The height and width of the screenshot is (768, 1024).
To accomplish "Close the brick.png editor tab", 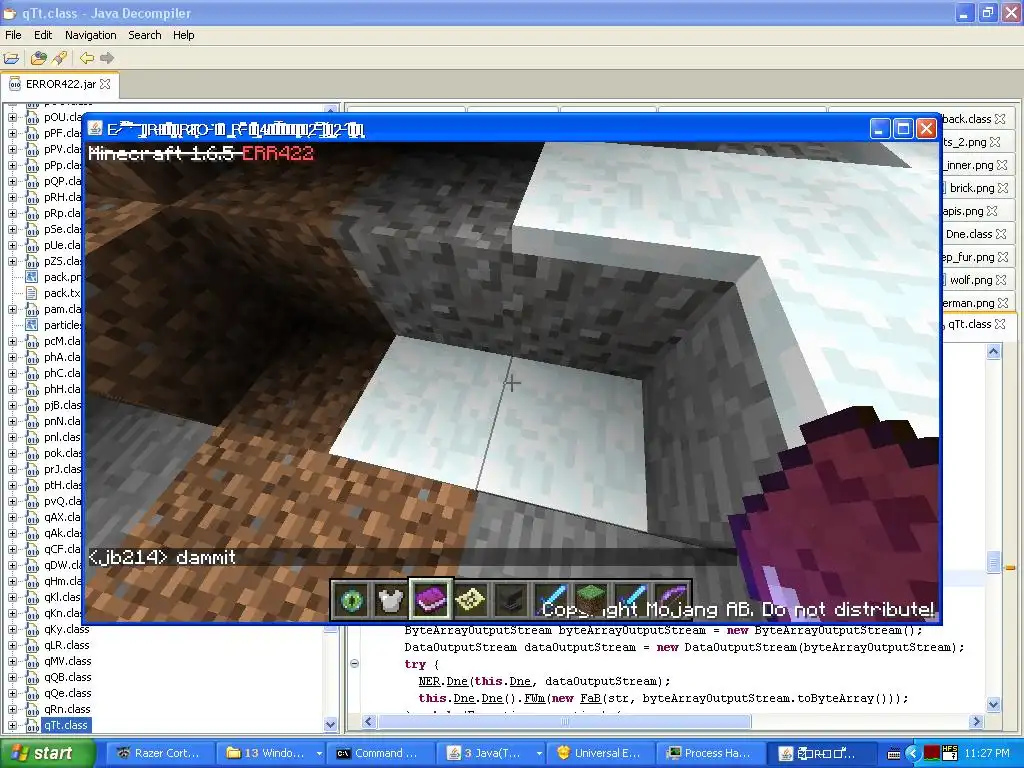I will coord(1003,188).
